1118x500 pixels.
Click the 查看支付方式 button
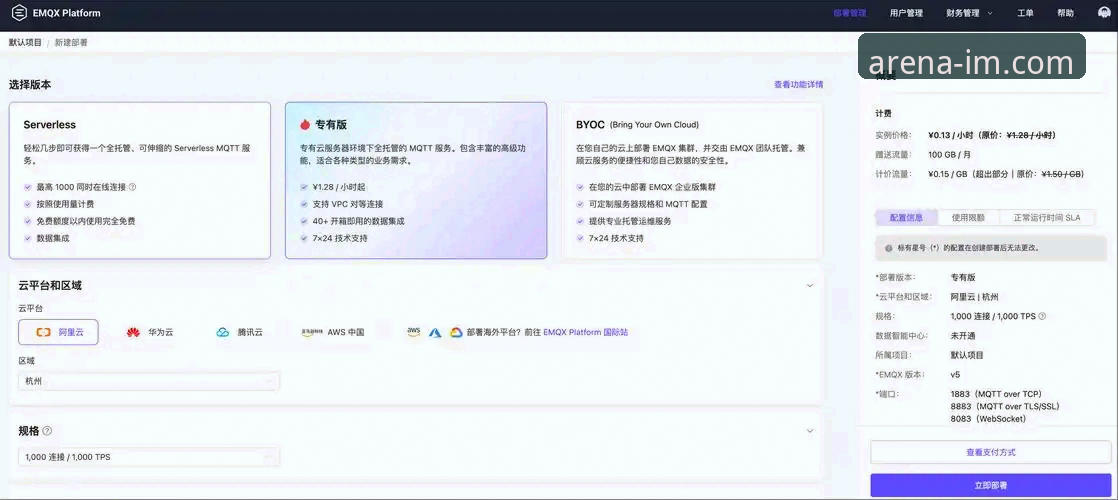(990, 452)
